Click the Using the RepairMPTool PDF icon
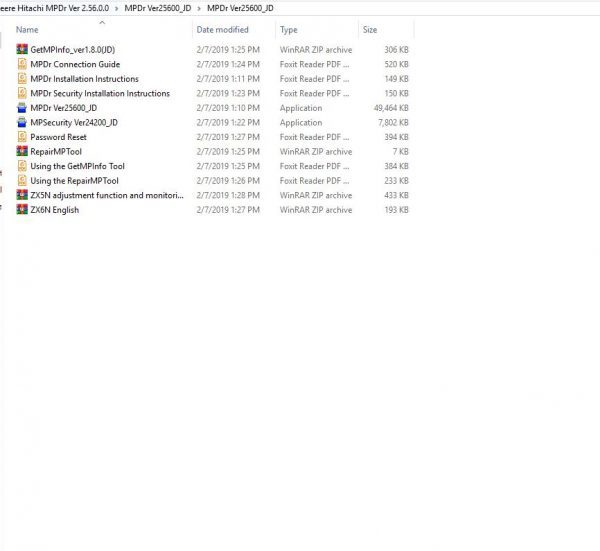 [22, 180]
